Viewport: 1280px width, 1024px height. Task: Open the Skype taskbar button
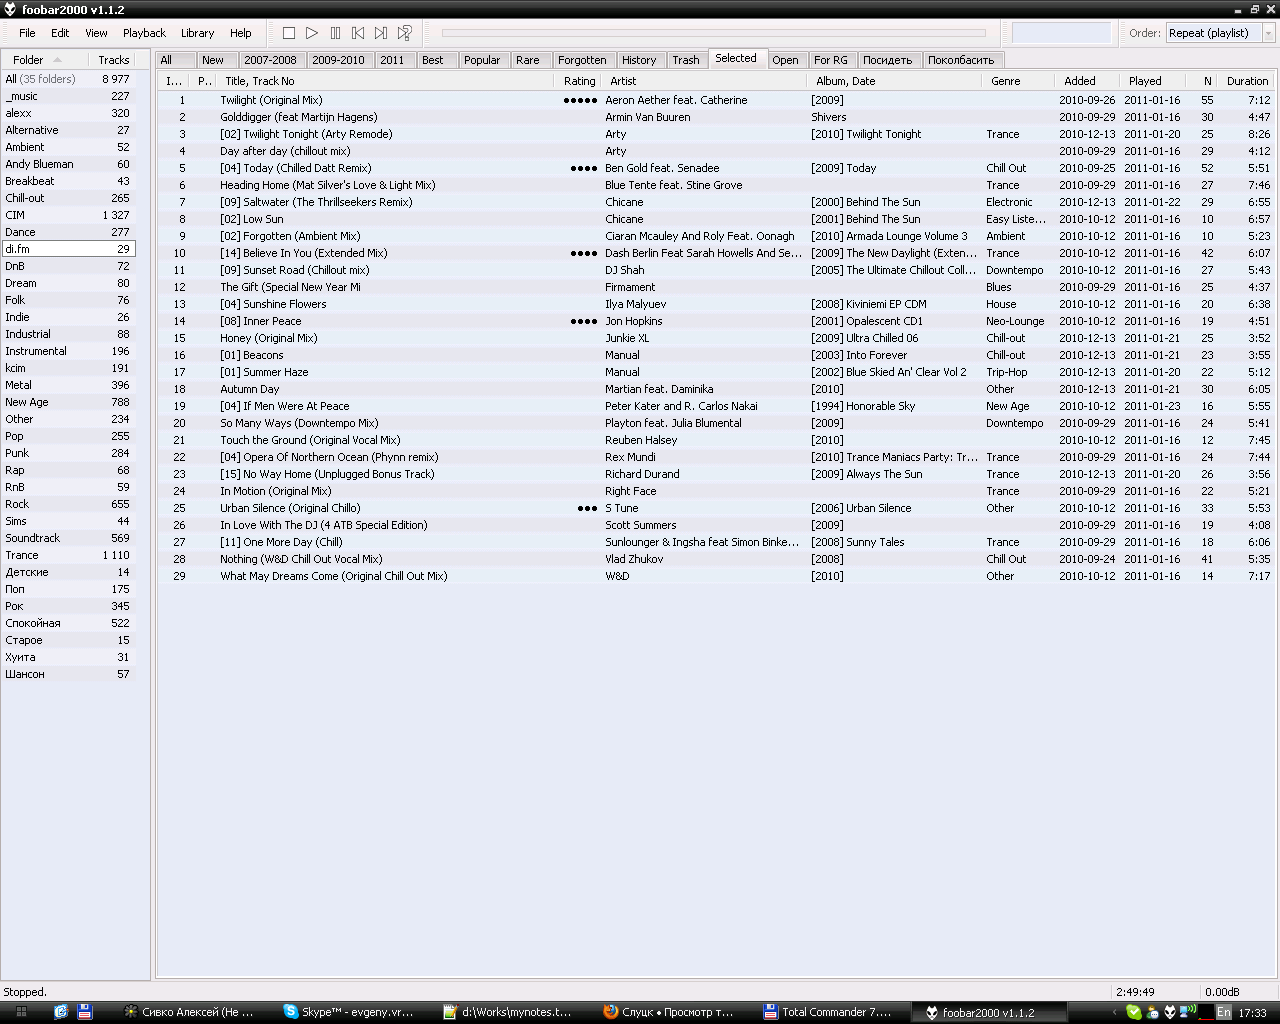pos(349,1012)
